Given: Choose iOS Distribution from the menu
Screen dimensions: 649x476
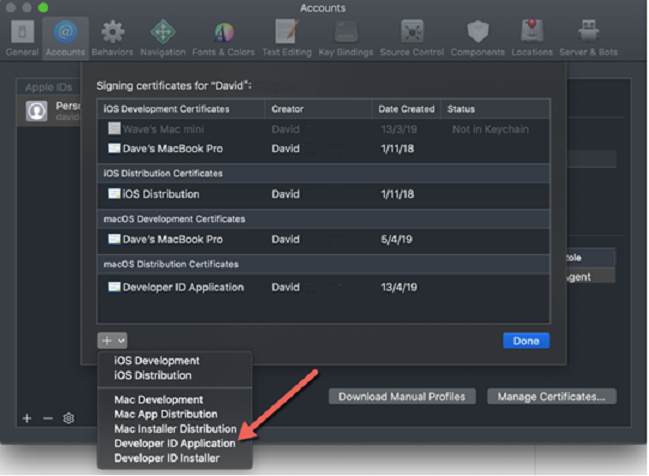Looking at the screenshot, I should click(153, 375).
